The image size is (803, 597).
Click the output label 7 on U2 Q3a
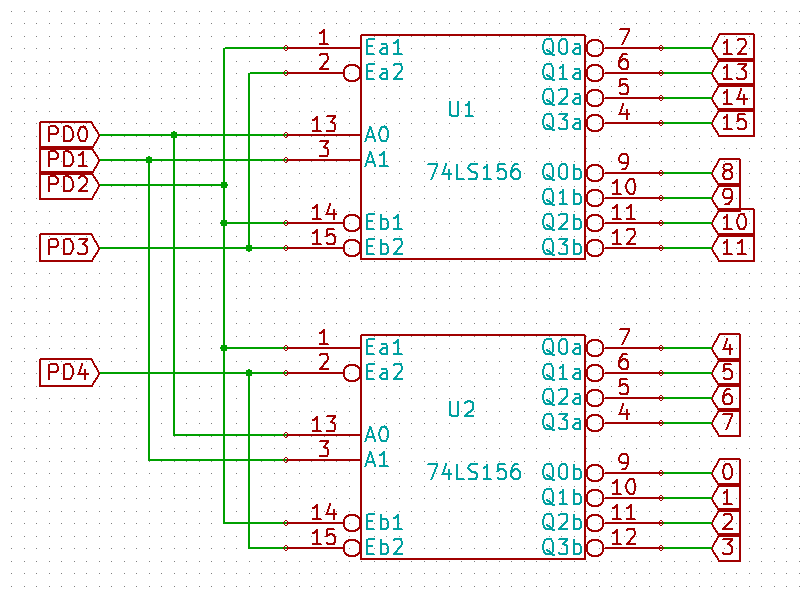[727, 422]
